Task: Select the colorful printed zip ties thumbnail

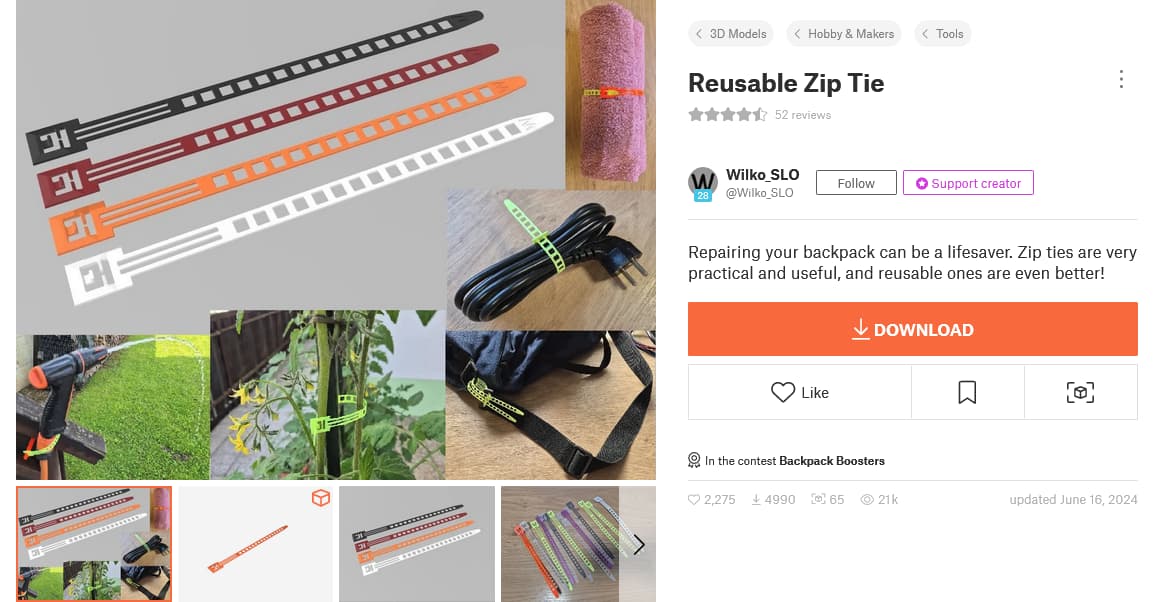Action: pos(578,544)
